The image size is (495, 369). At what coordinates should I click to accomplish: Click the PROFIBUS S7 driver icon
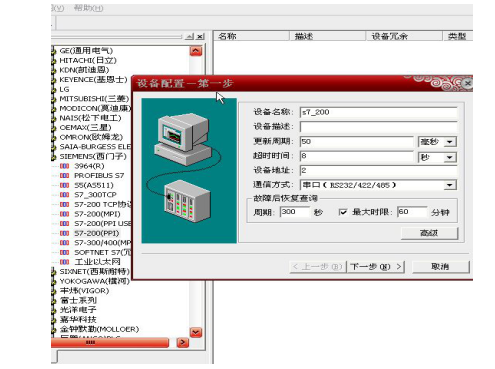[64, 175]
